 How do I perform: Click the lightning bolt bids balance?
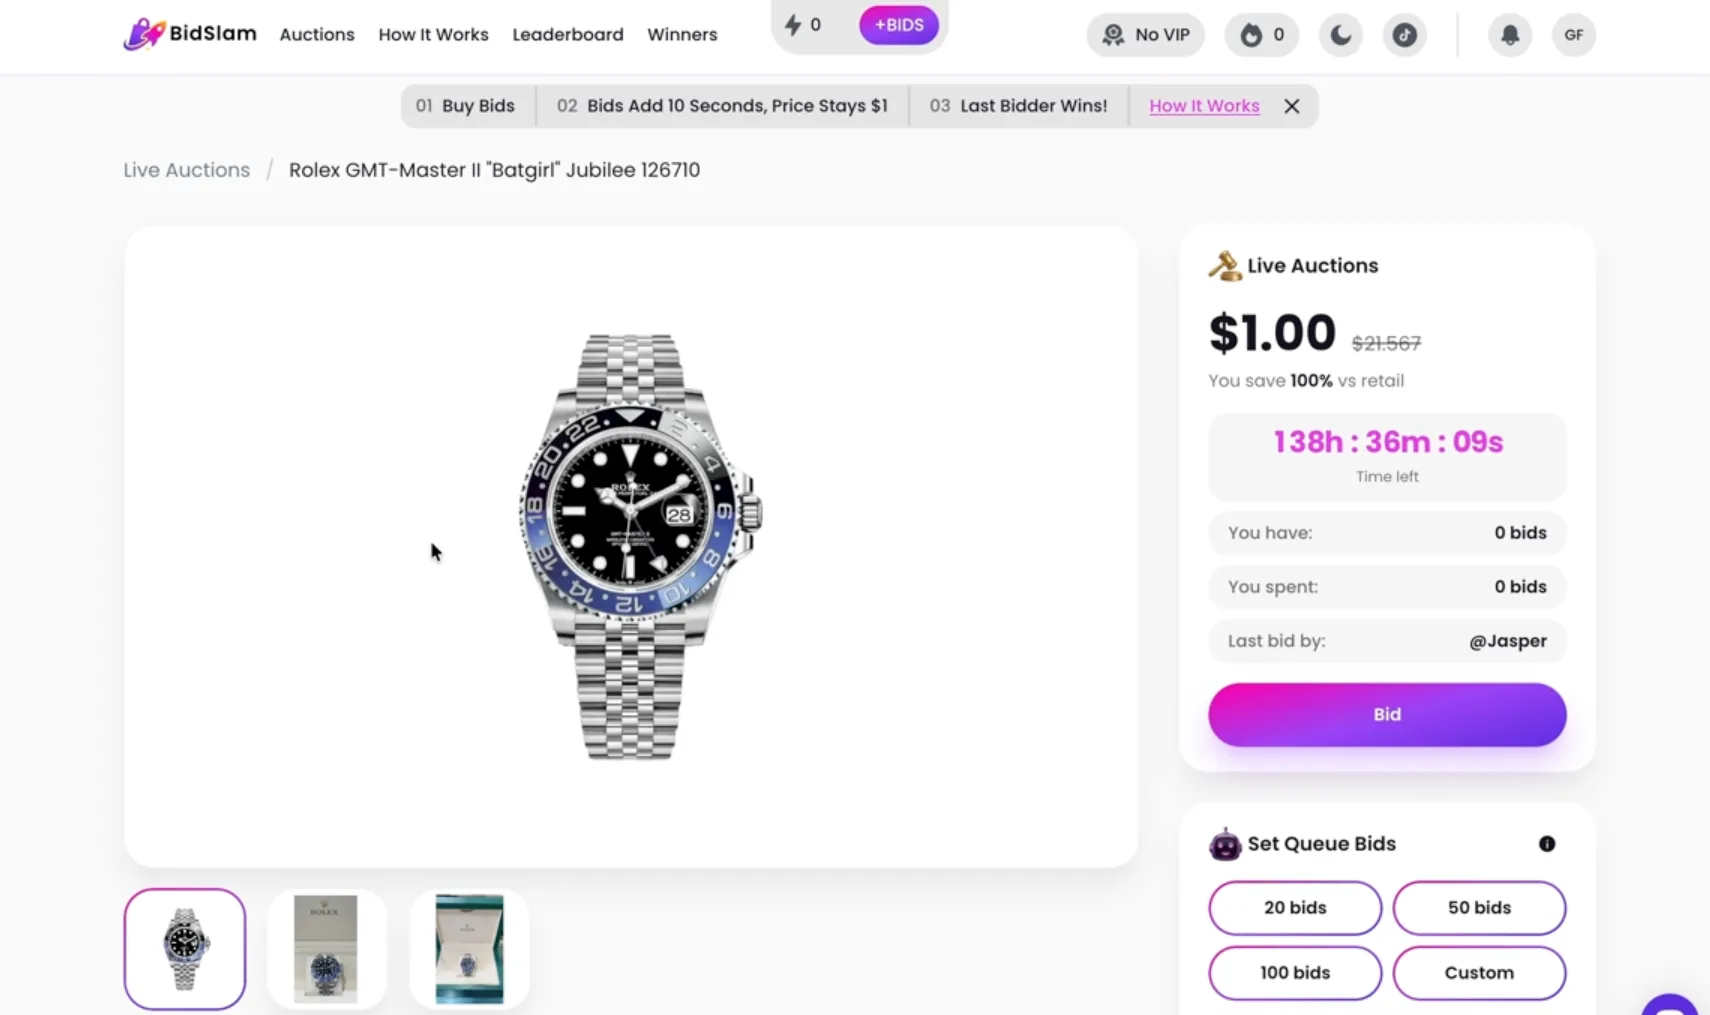pos(803,25)
